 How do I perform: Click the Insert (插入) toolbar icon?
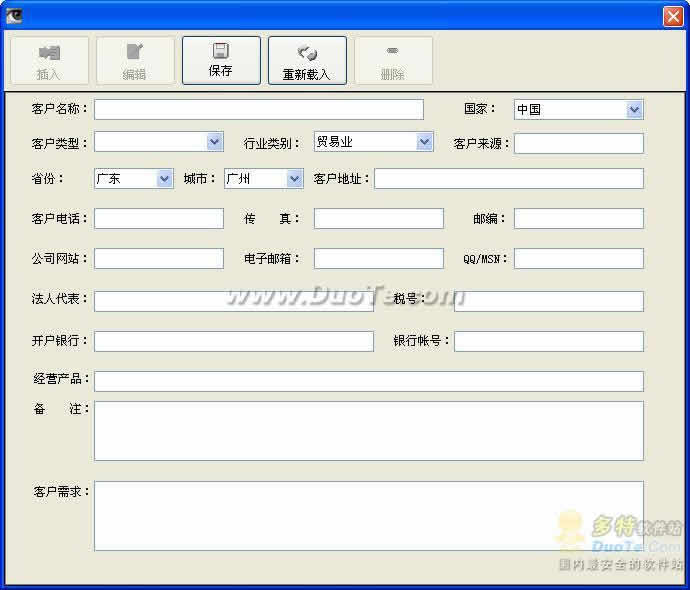49,53
